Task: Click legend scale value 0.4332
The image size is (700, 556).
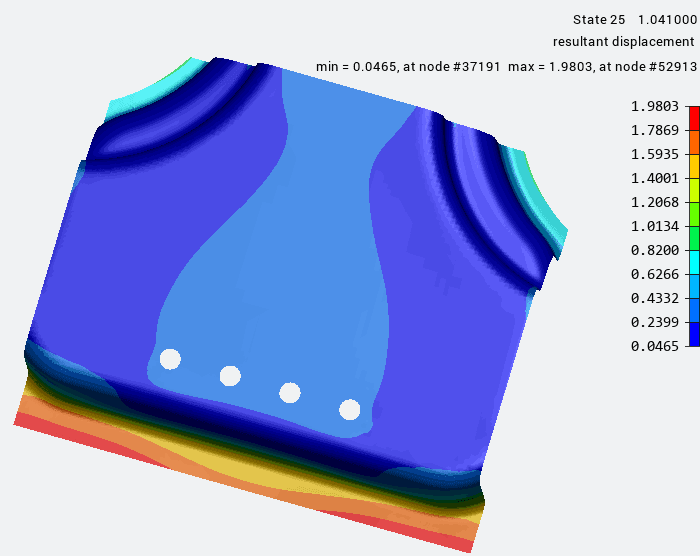Action: point(654,298)
